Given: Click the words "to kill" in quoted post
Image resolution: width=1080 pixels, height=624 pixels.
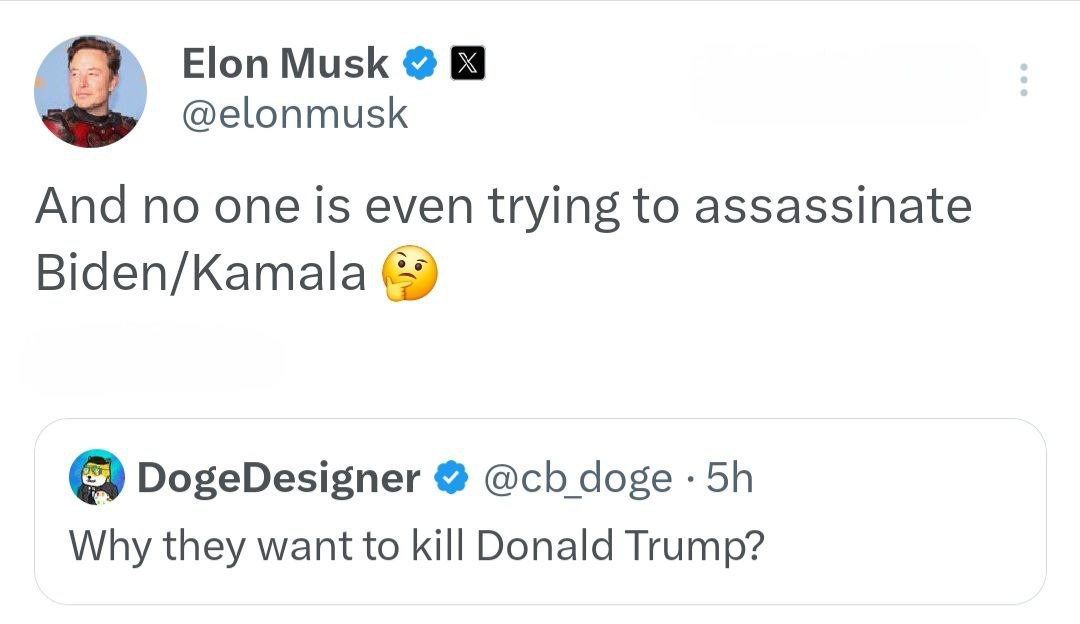Looking at the screenshot, I should click(420, 546).
